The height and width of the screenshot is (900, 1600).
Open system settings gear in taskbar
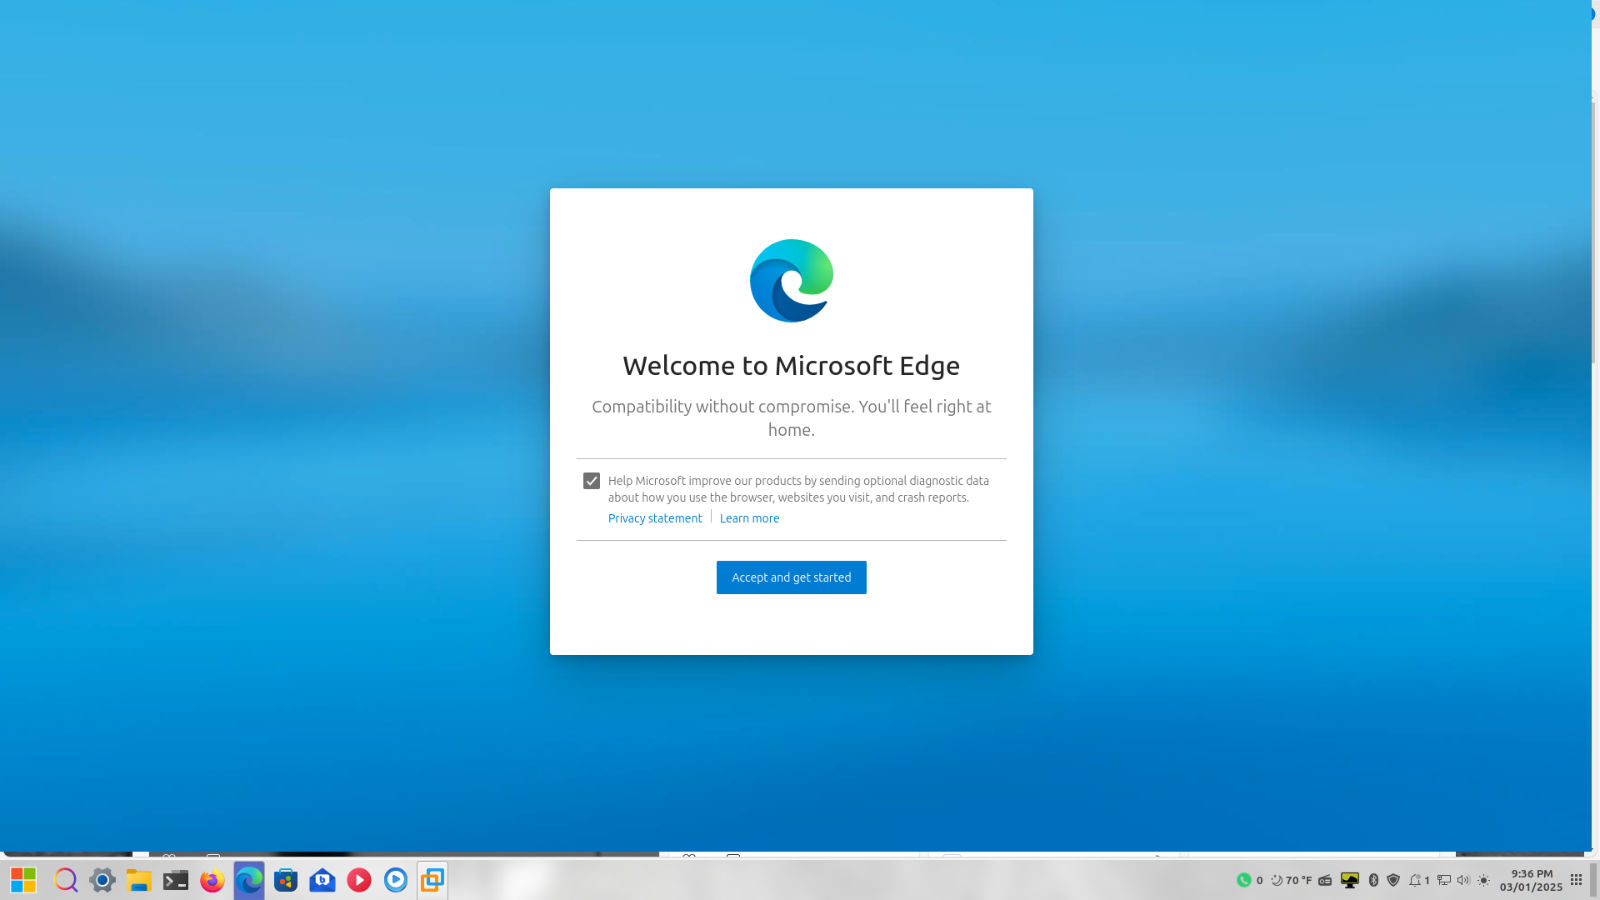[102, 880]
